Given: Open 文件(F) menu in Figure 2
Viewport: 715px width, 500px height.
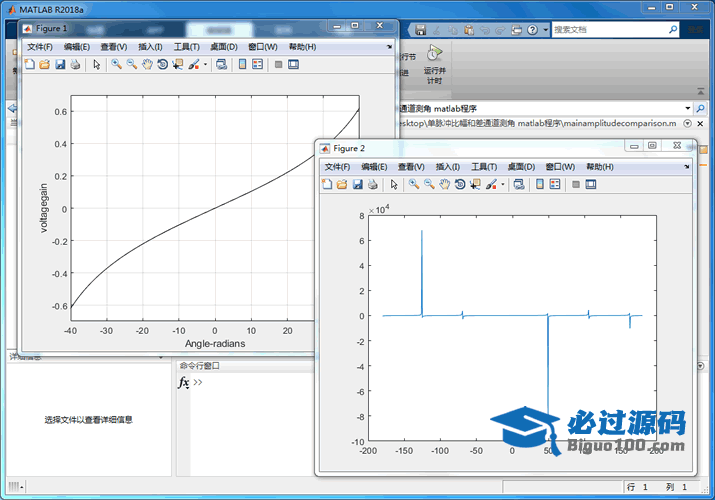Looking at the screenshot, I should [337, 167].
